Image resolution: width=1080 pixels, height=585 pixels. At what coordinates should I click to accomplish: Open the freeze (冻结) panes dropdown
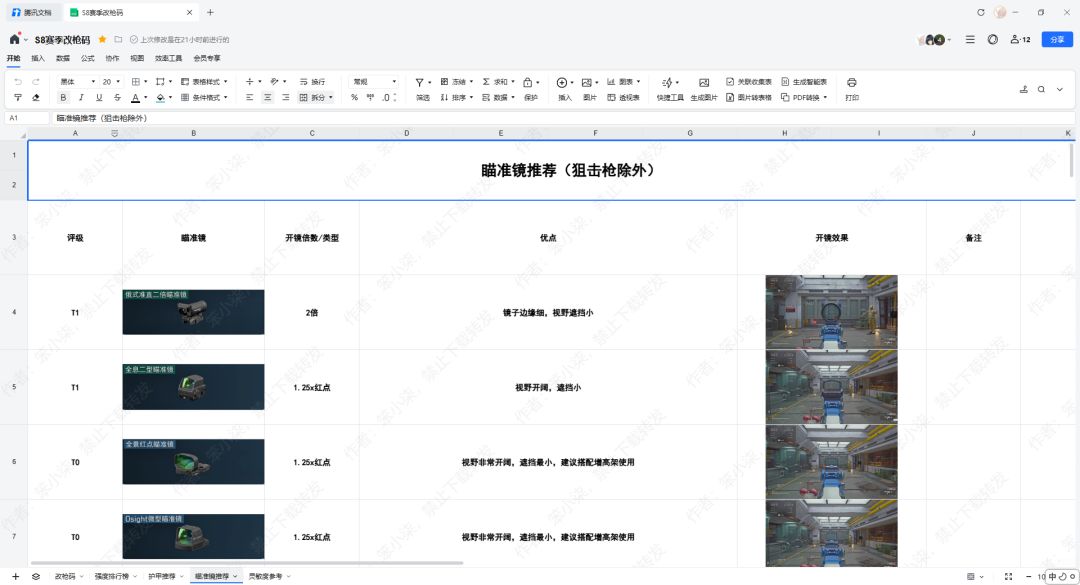tap(457, 81)
